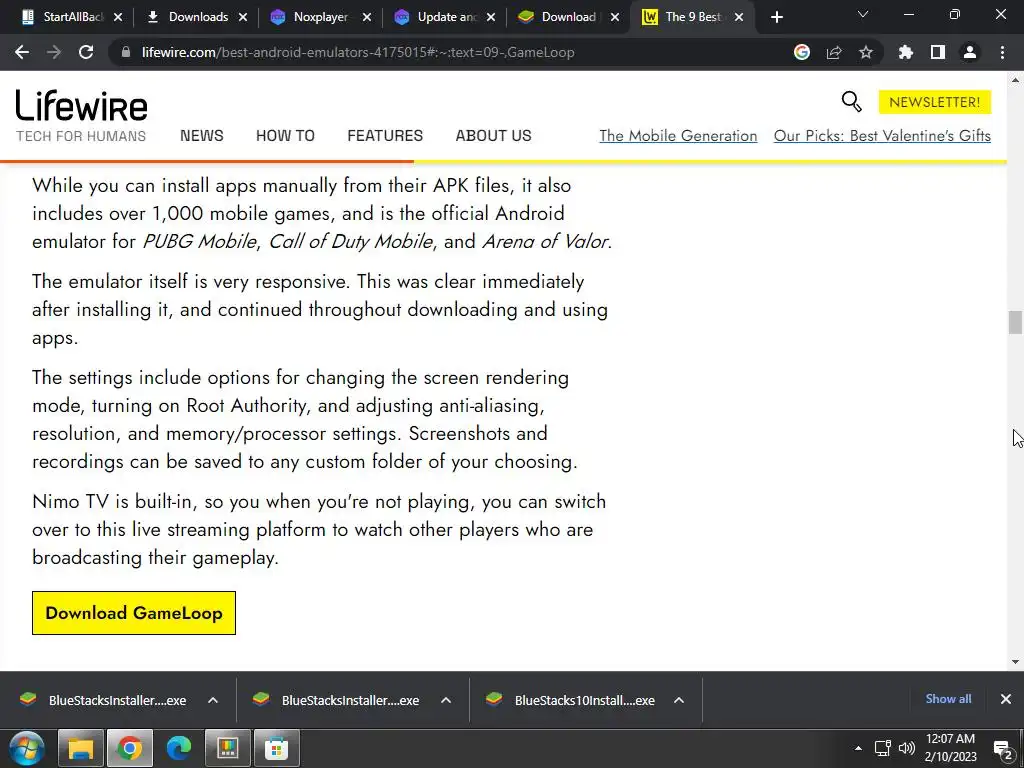Open network icon in system tray
Screen dimensions: 1024x768
click(882, 748)
